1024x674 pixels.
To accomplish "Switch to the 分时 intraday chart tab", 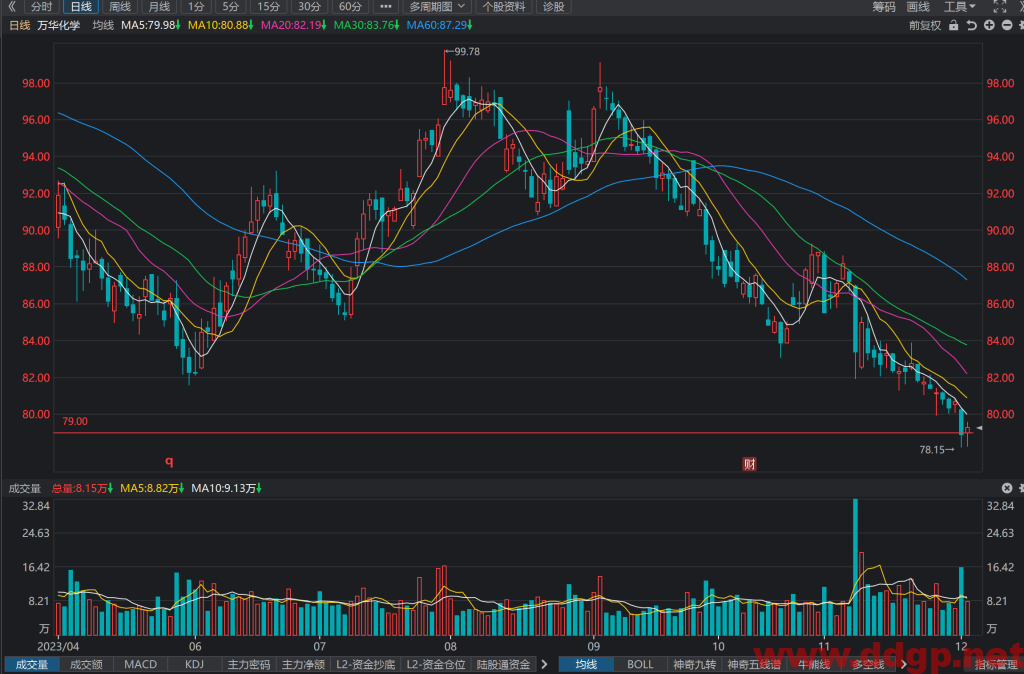I will pyautogui.click(x=42, y=7).
